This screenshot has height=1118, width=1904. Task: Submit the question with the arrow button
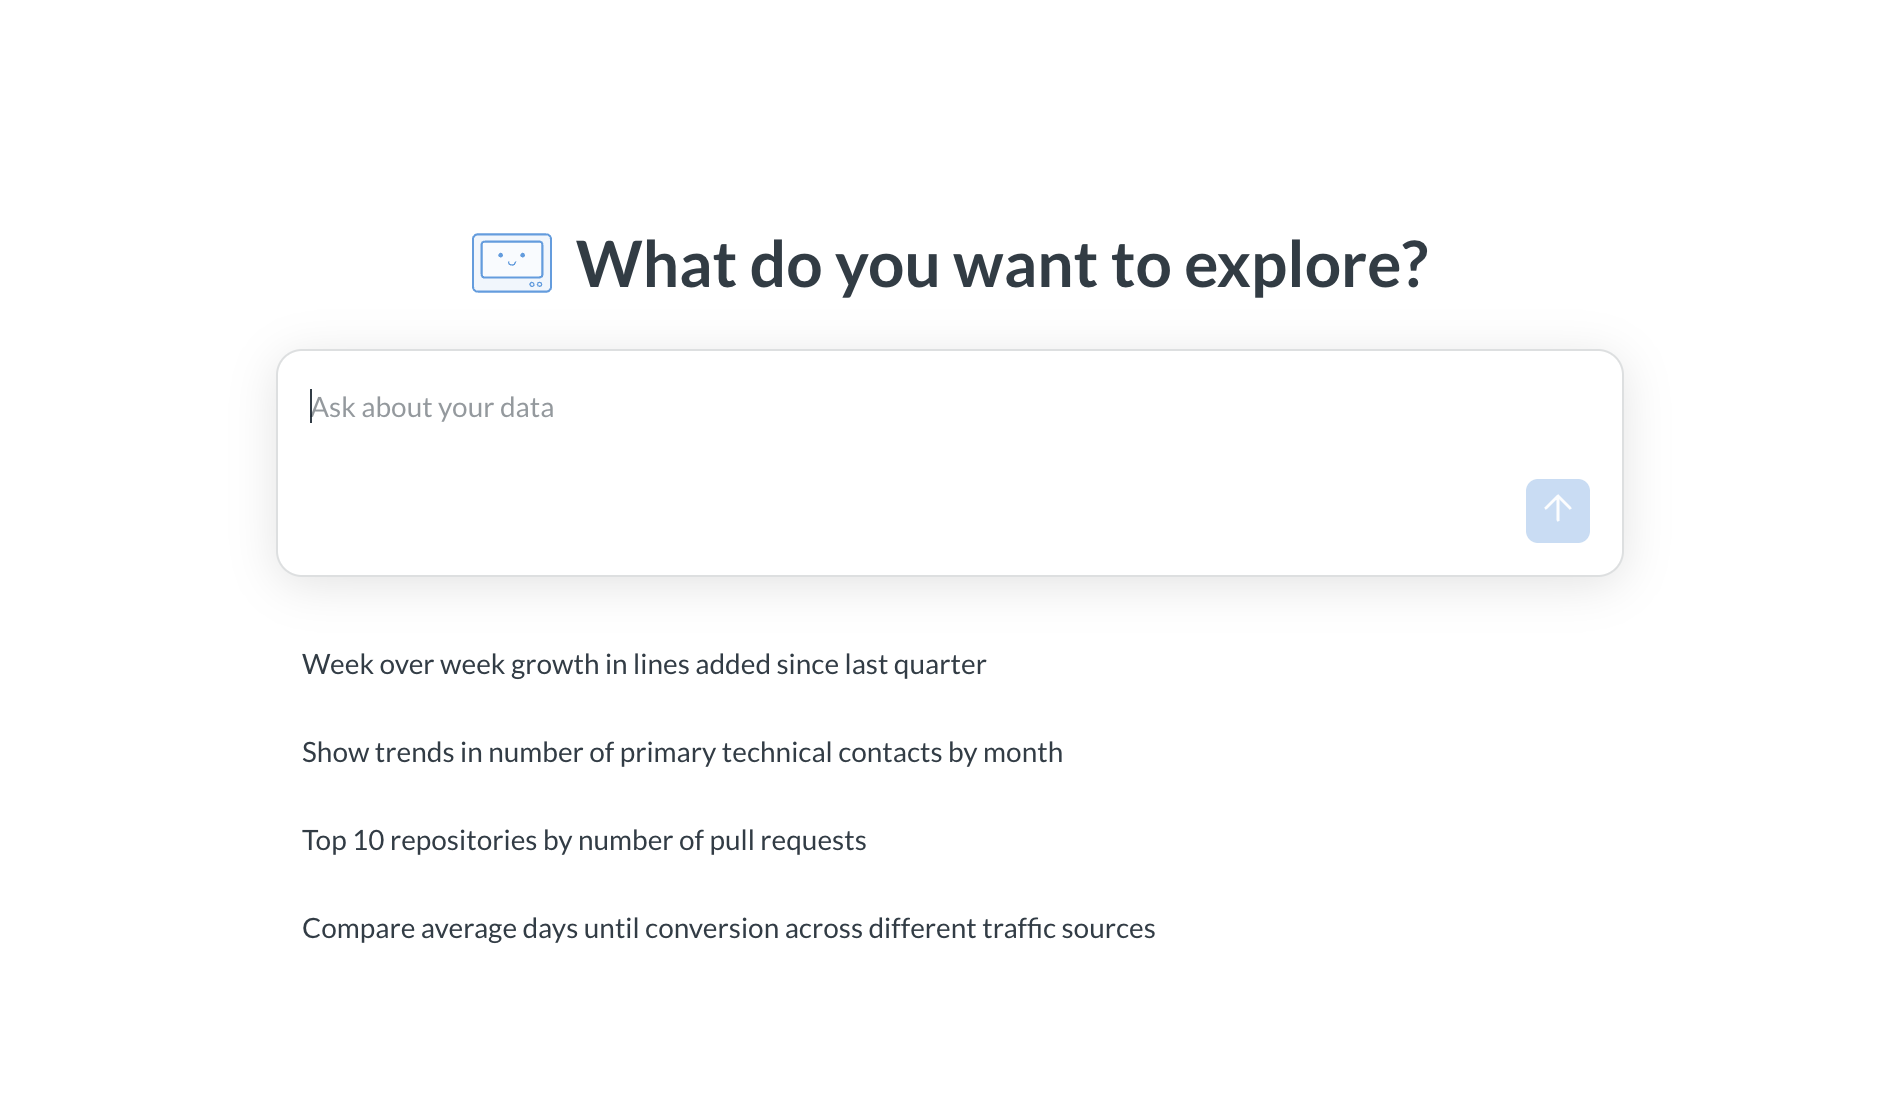click(1557, 511)
